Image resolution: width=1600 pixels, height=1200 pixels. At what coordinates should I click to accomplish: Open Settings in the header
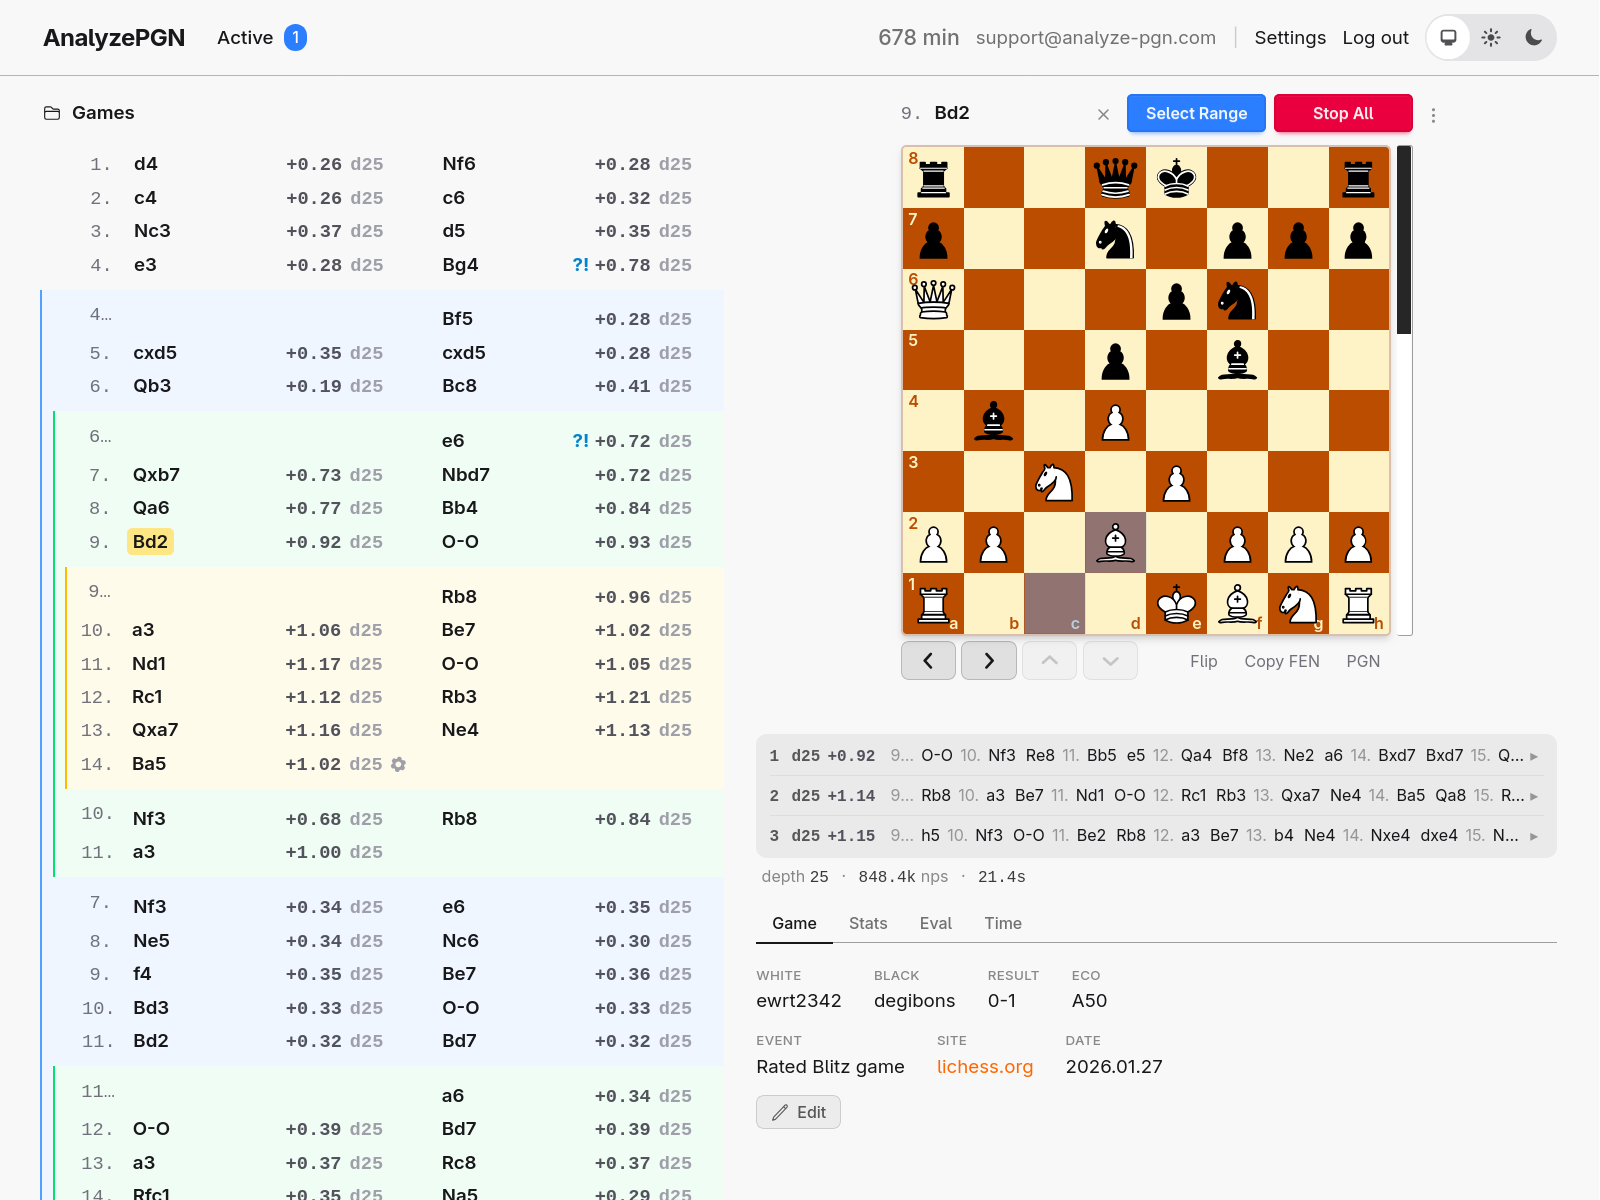[x=1290, y=38]
